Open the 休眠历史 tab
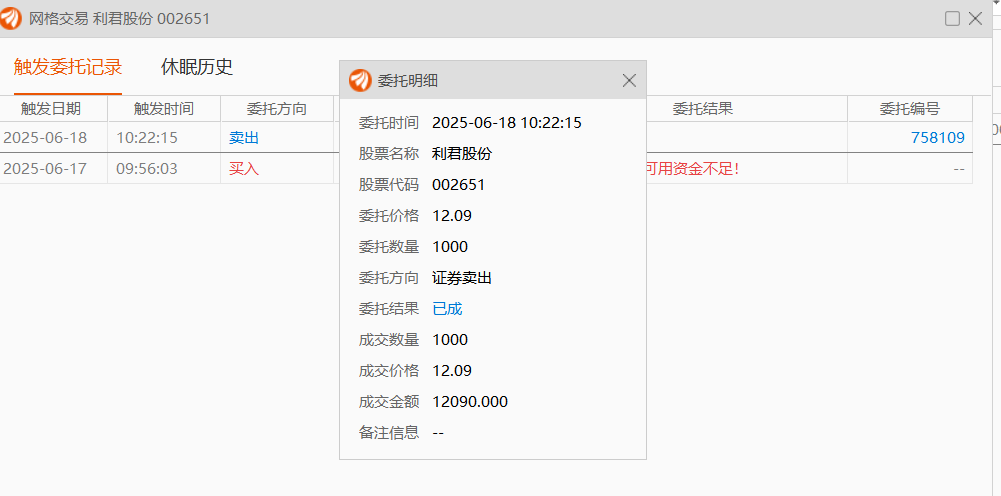Image resolution: width=1001 pixels, height=496 pixels. point(197,67)
